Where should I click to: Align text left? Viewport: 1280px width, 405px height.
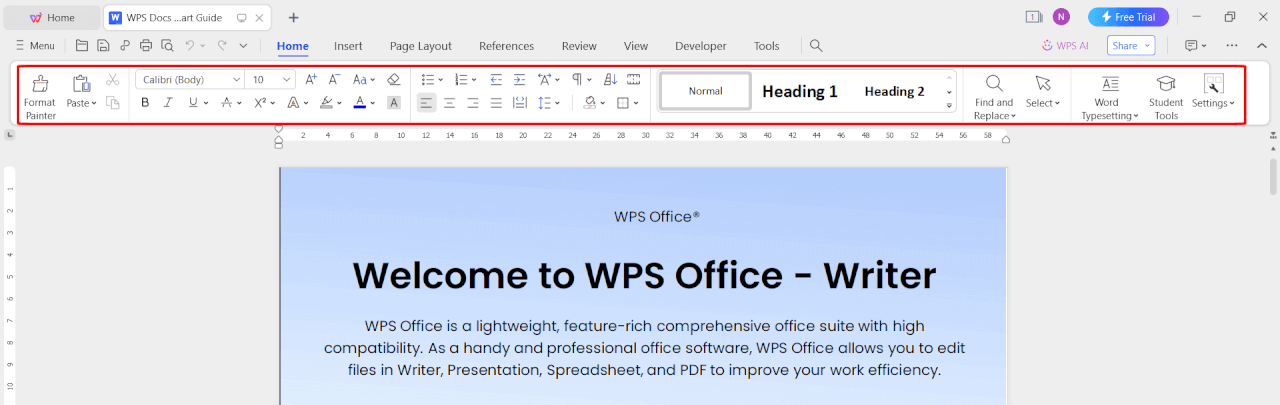(x=426, y=102)
